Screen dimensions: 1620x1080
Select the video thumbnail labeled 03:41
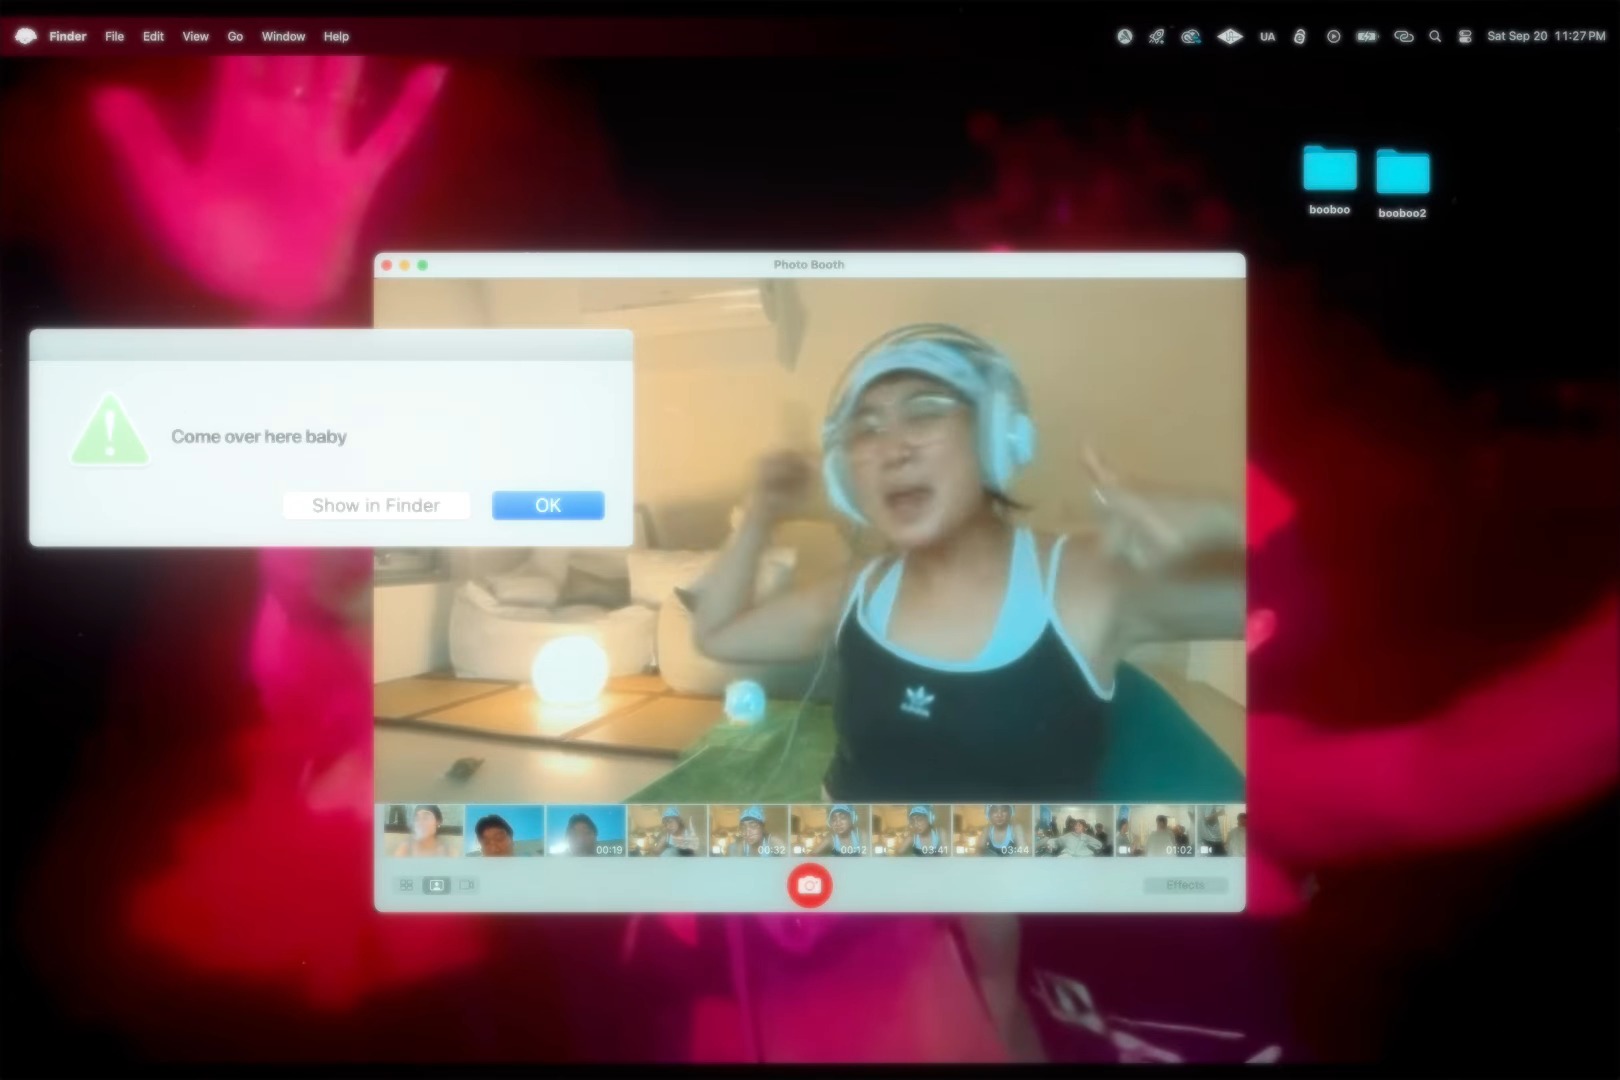pyautogui.click(x=910, y=831)
